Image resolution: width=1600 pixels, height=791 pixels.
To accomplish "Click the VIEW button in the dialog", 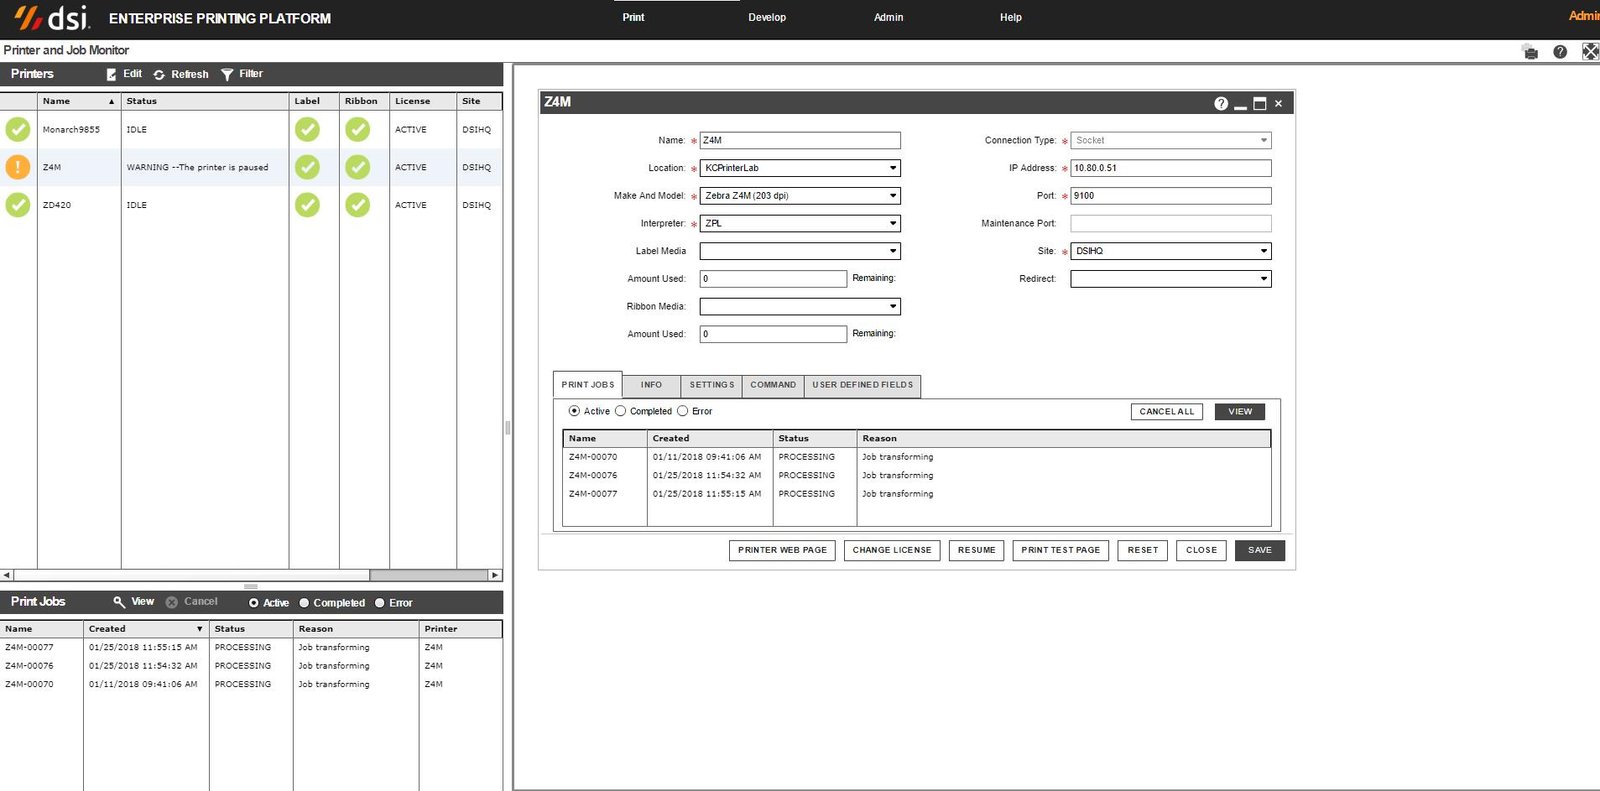I will point(1240,412).
